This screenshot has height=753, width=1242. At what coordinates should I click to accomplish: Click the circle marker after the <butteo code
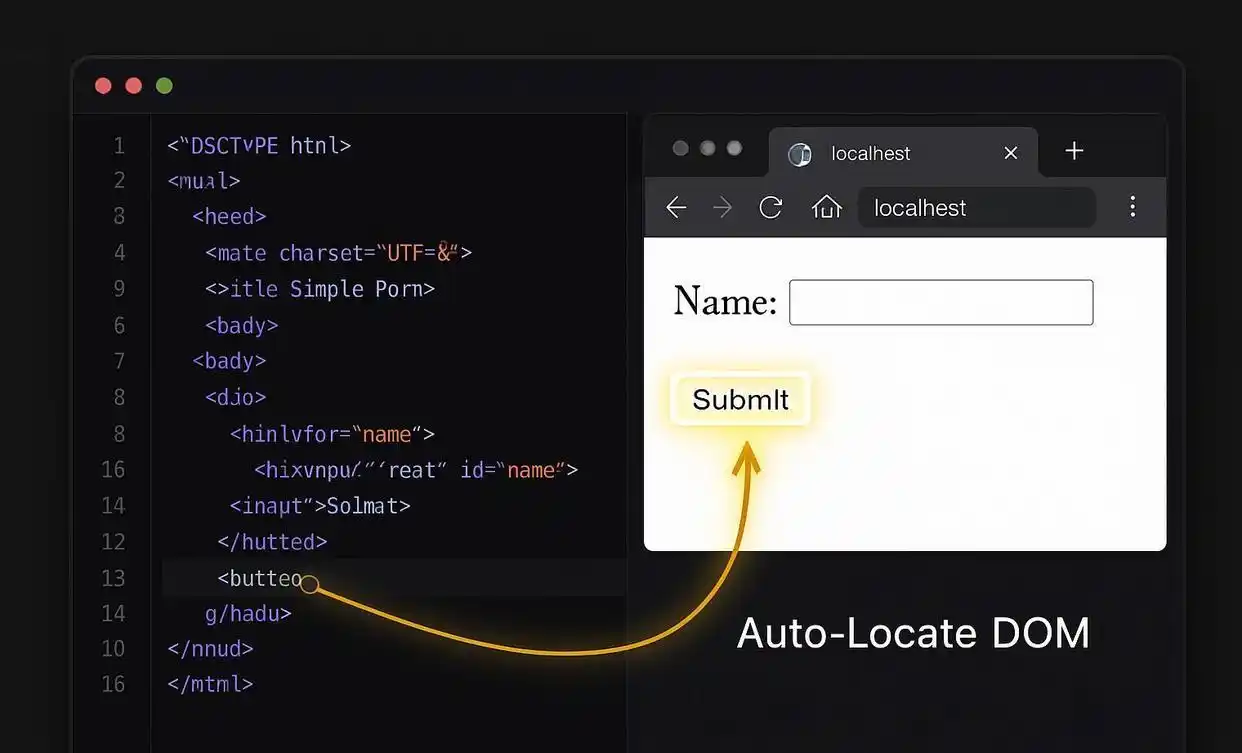point(310,584)
